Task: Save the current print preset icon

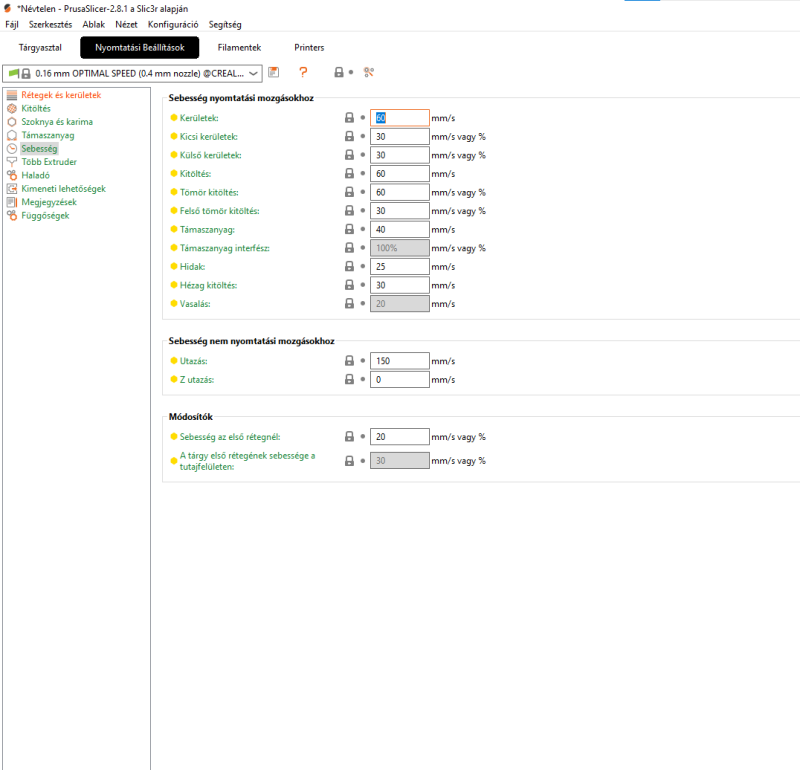Action: (274, 72)
